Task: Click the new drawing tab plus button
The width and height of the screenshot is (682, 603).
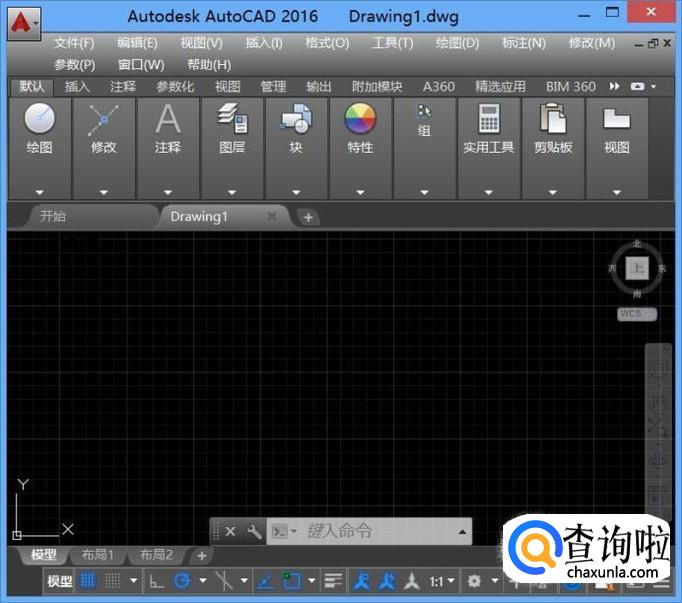Action: (308, 217)
